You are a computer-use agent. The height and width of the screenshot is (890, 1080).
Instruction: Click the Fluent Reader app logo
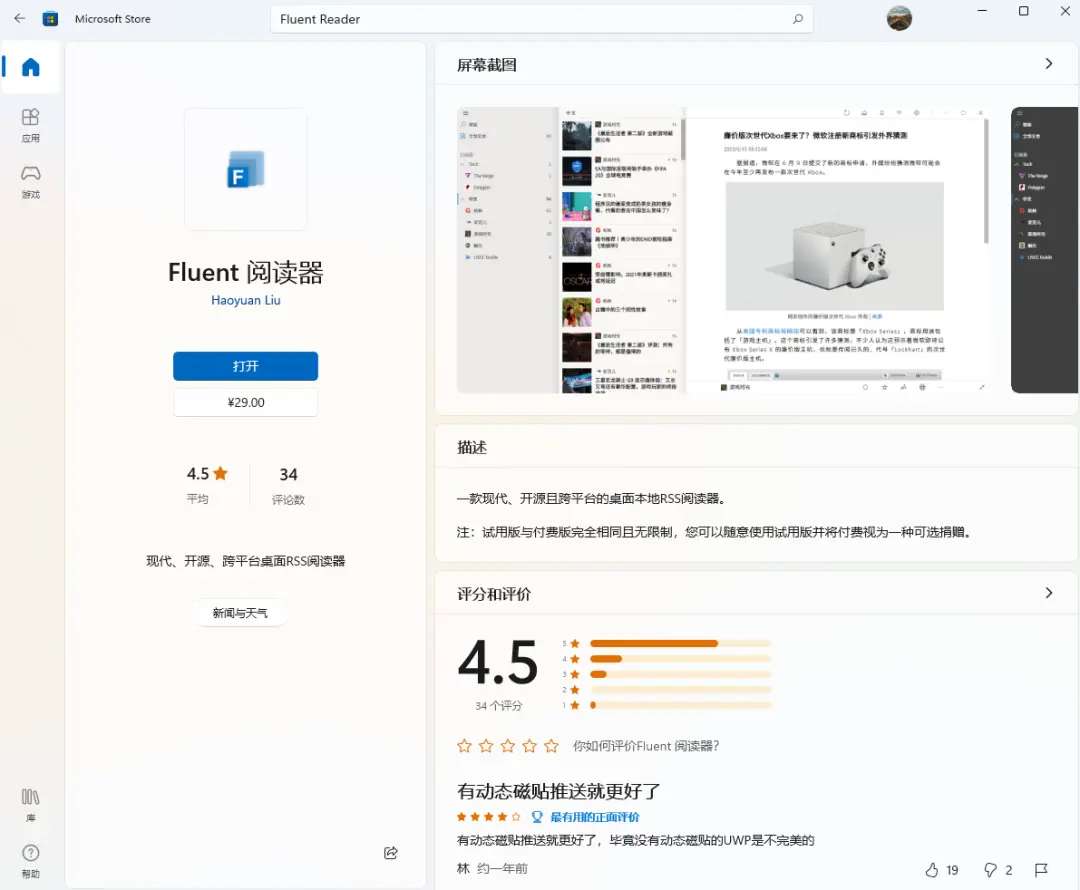tap(245, 169)
